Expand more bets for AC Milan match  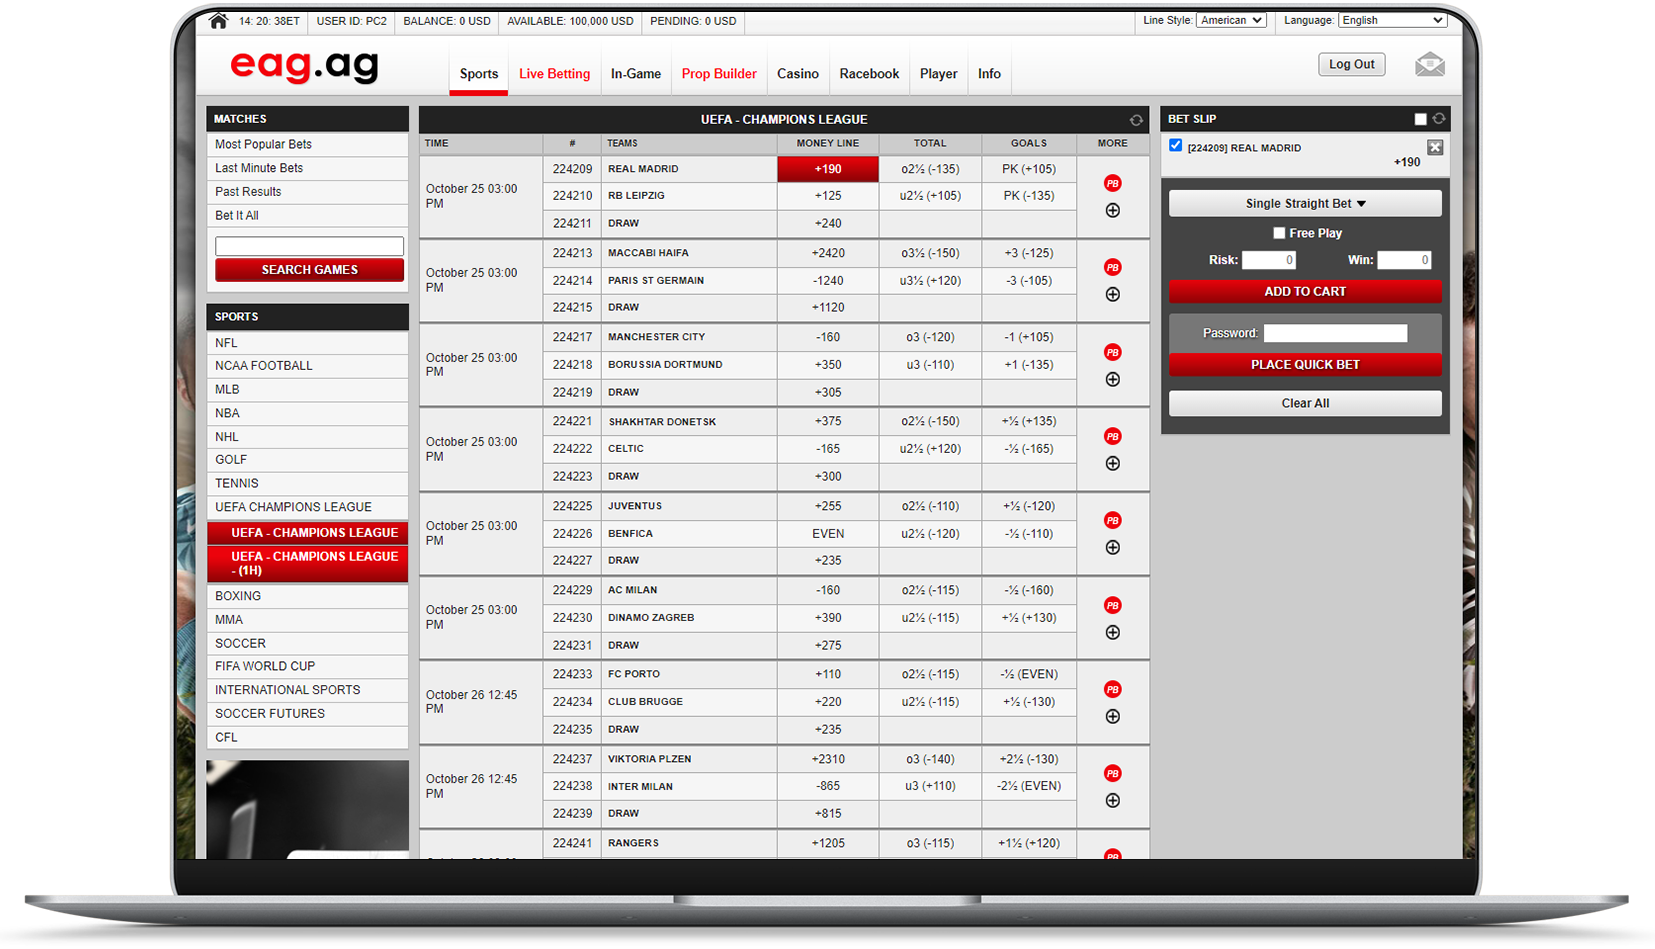[1112, 633]
